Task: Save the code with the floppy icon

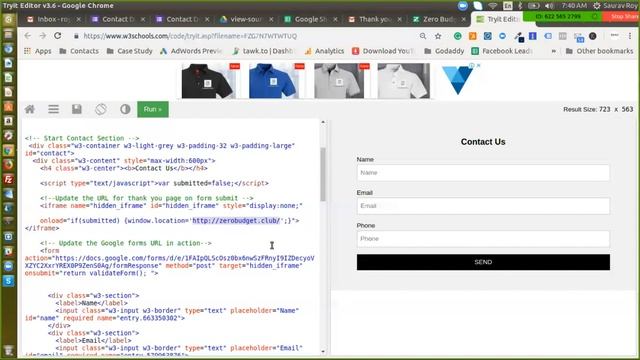Action: [x=77, y=109]
